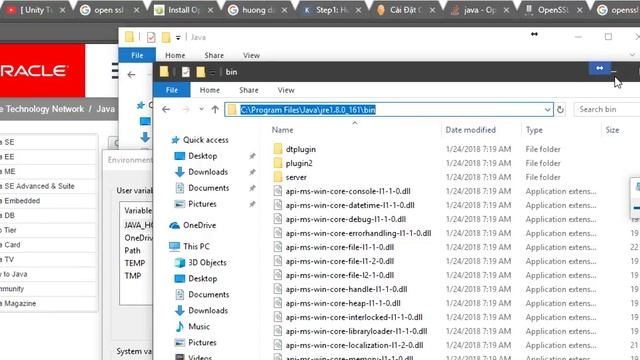Click Java breadcrumb link on Oracle page

tap(105, 109)
